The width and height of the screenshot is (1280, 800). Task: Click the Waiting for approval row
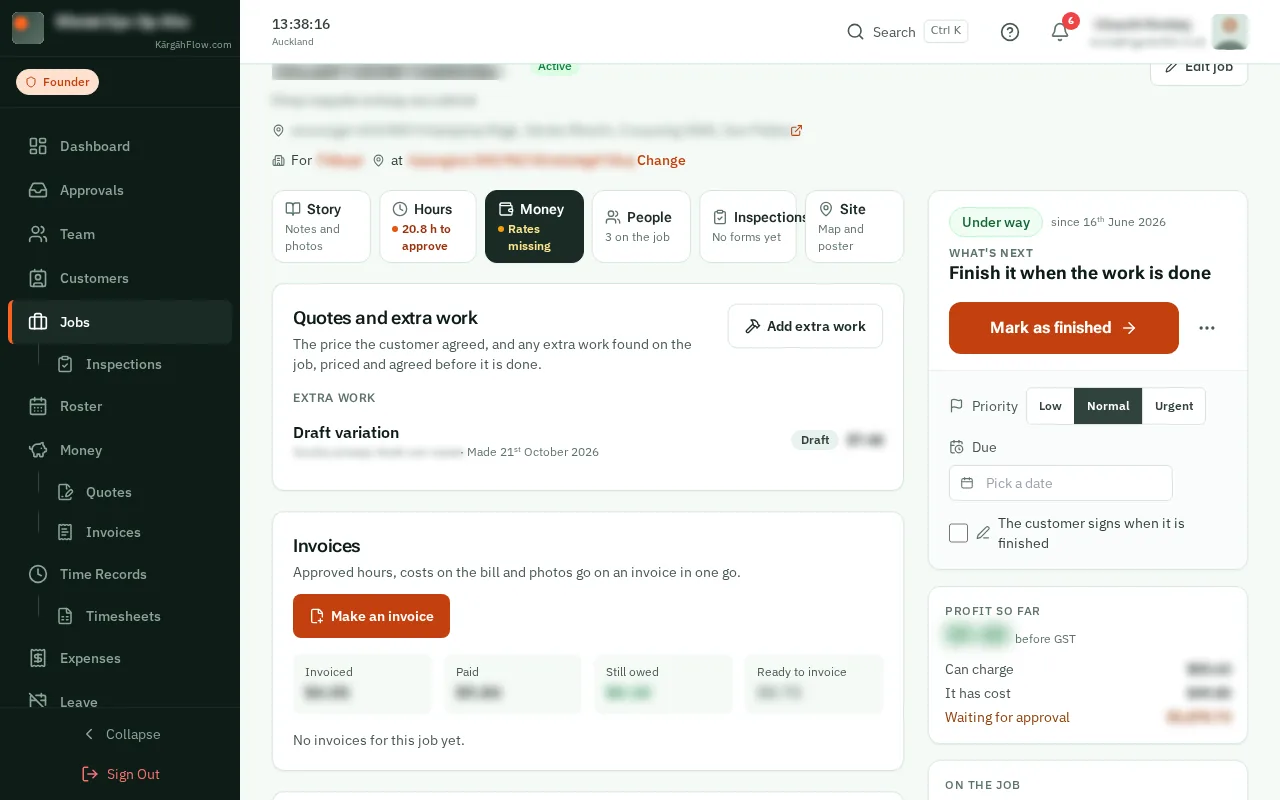(1088, 717)
